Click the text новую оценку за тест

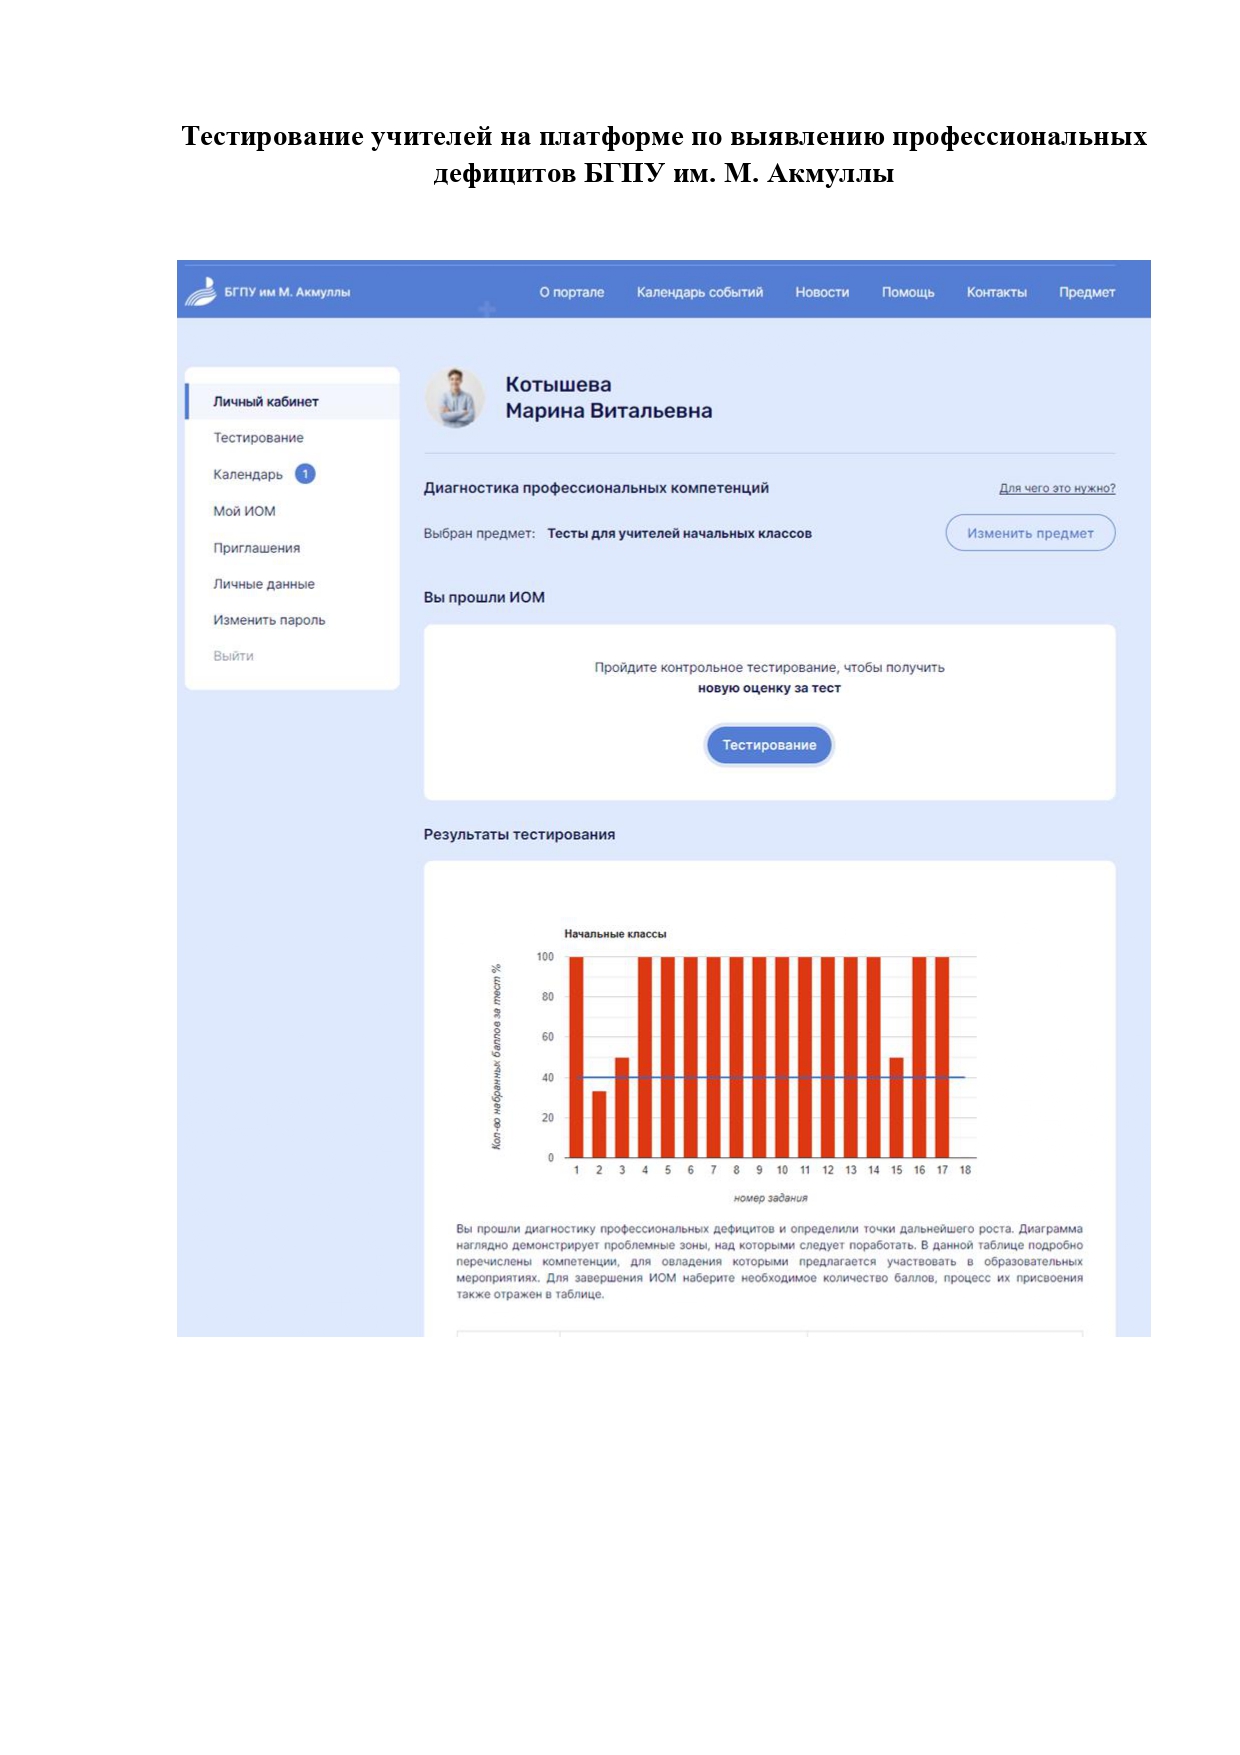tap(769, 688)
